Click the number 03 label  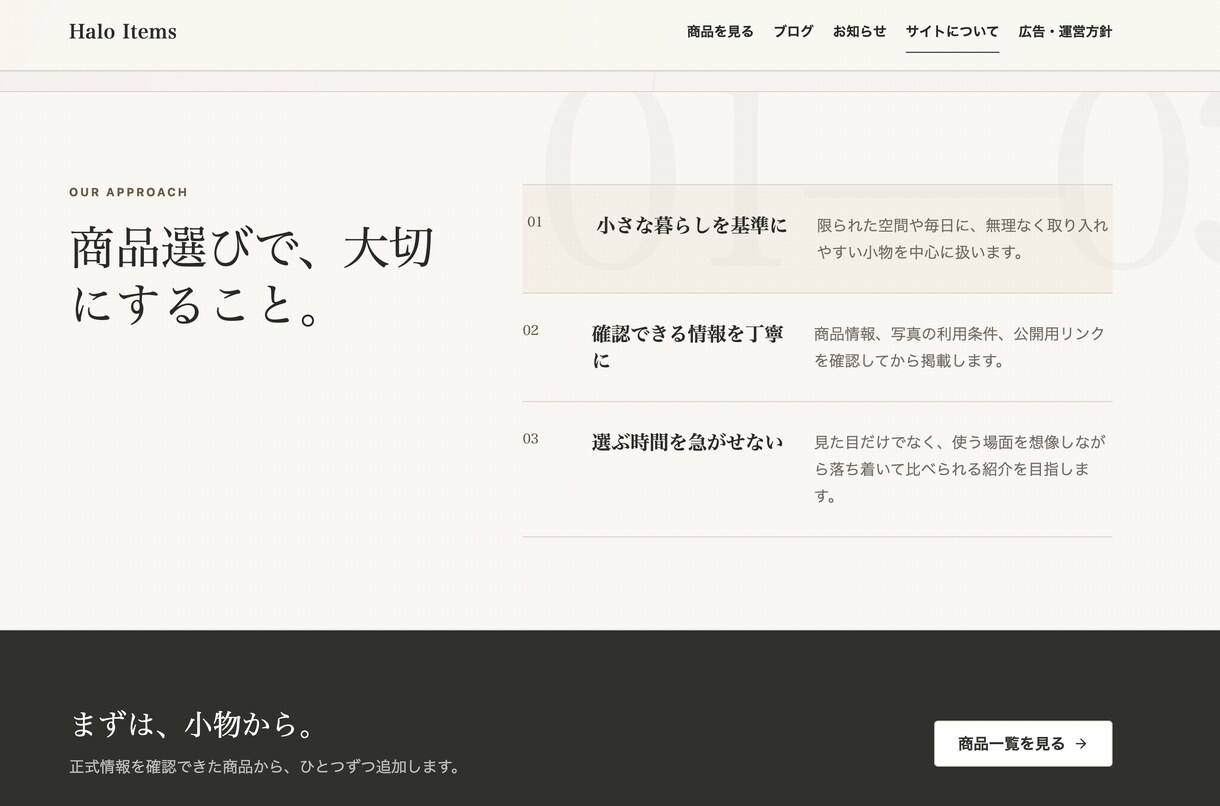pyautogui.click(x=531, y=439)
